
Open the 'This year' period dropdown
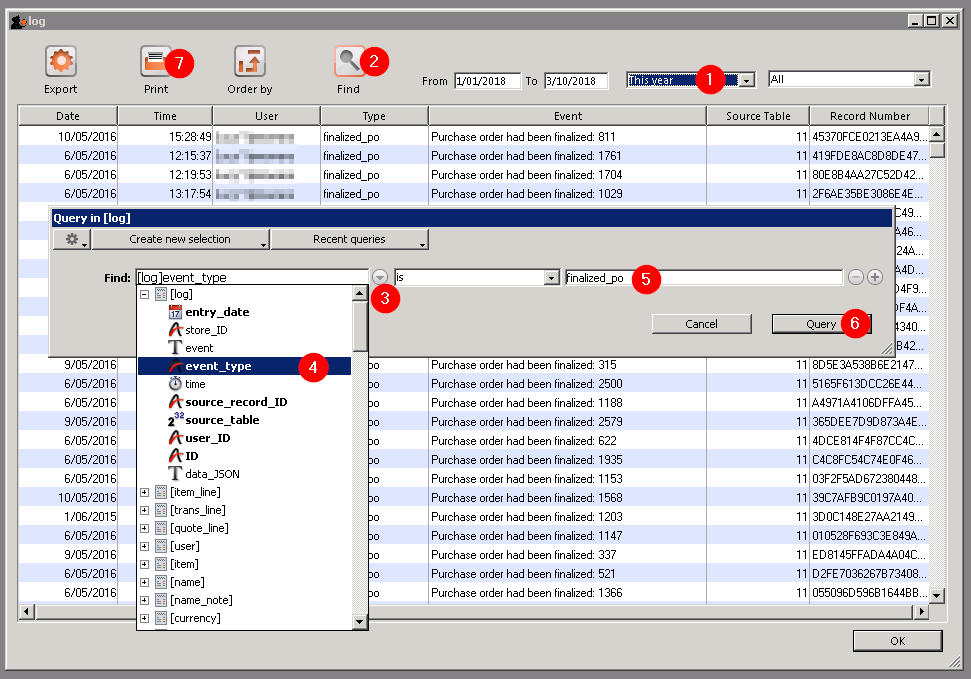click(x=746, y=80)
